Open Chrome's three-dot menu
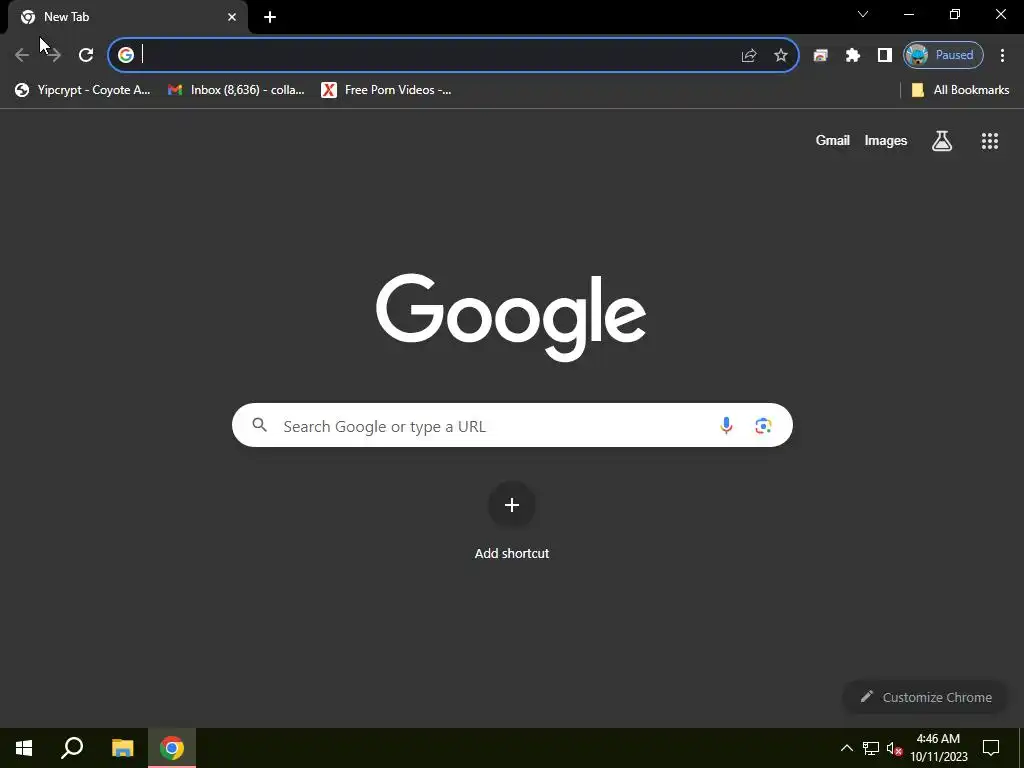The image size is (1024, 768). (x=1002, y=56)
